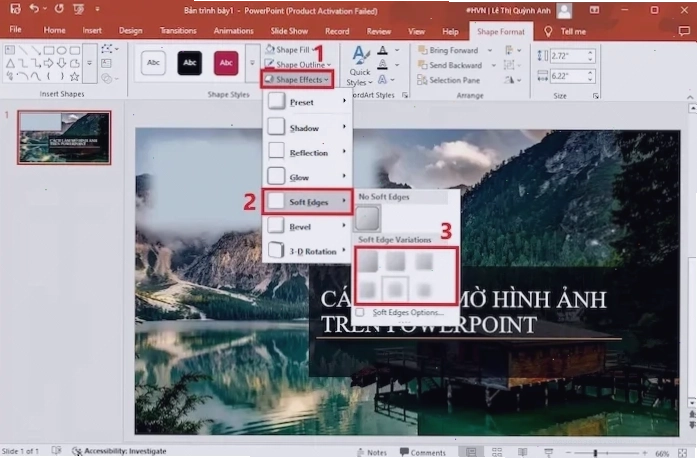The image size is (697, 458).
Task: Apply the white outlined Abc style
Action: click(x=153, y=63)
